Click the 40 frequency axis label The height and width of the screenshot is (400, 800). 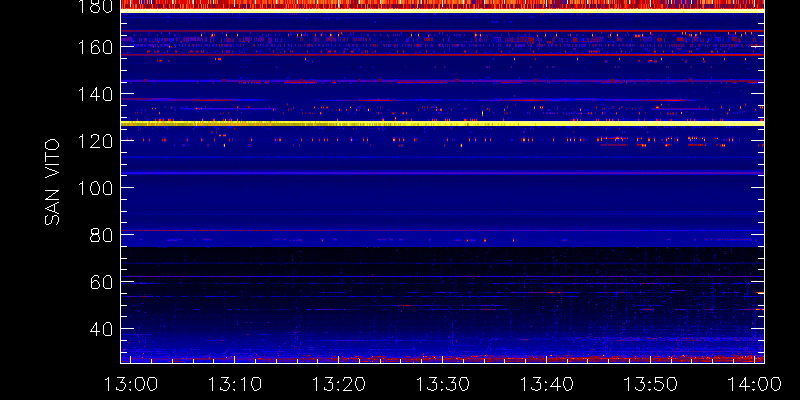pos(101,329)
